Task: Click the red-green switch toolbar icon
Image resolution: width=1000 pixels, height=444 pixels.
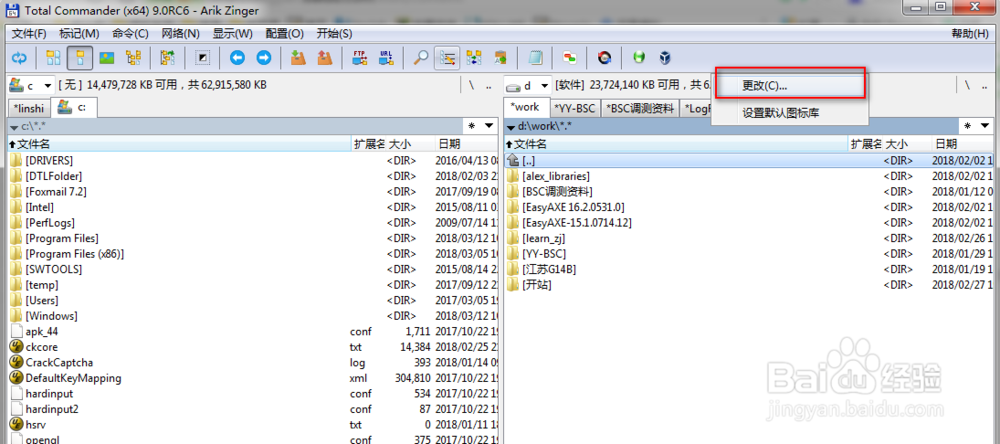Action: click(x=570, y=59)
